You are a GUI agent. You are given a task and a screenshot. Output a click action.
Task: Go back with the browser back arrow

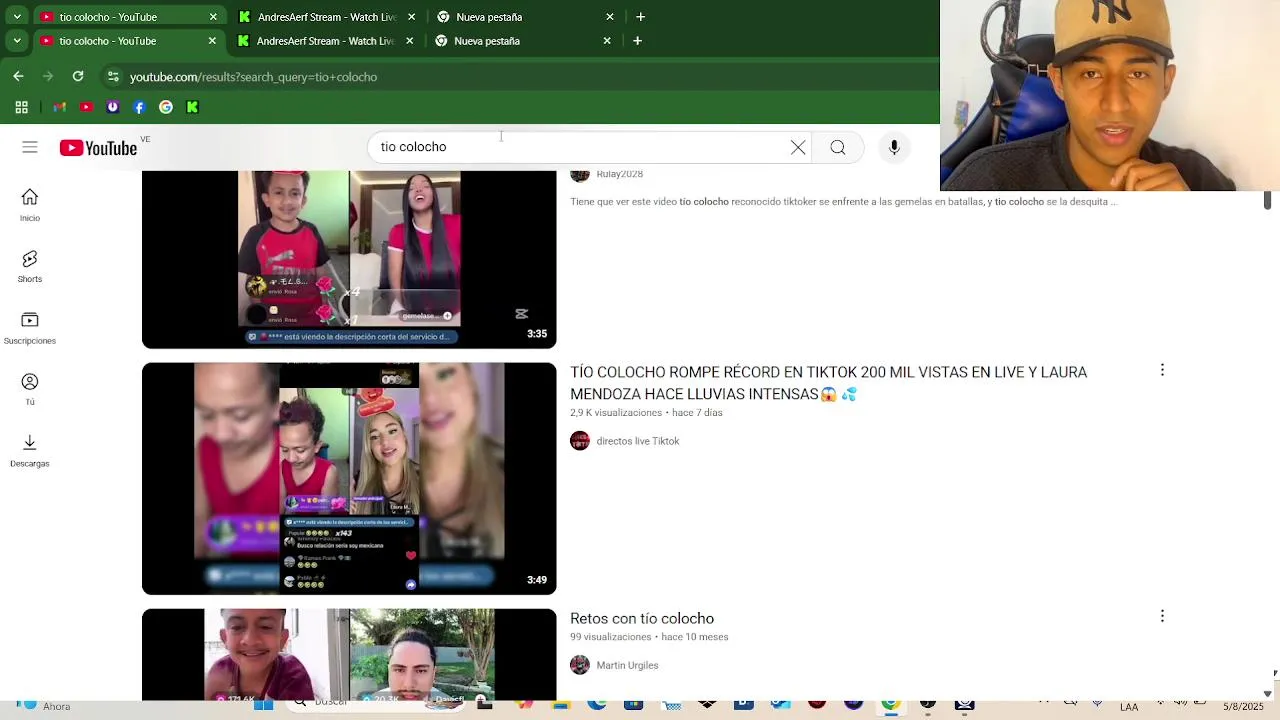(18, 76)
